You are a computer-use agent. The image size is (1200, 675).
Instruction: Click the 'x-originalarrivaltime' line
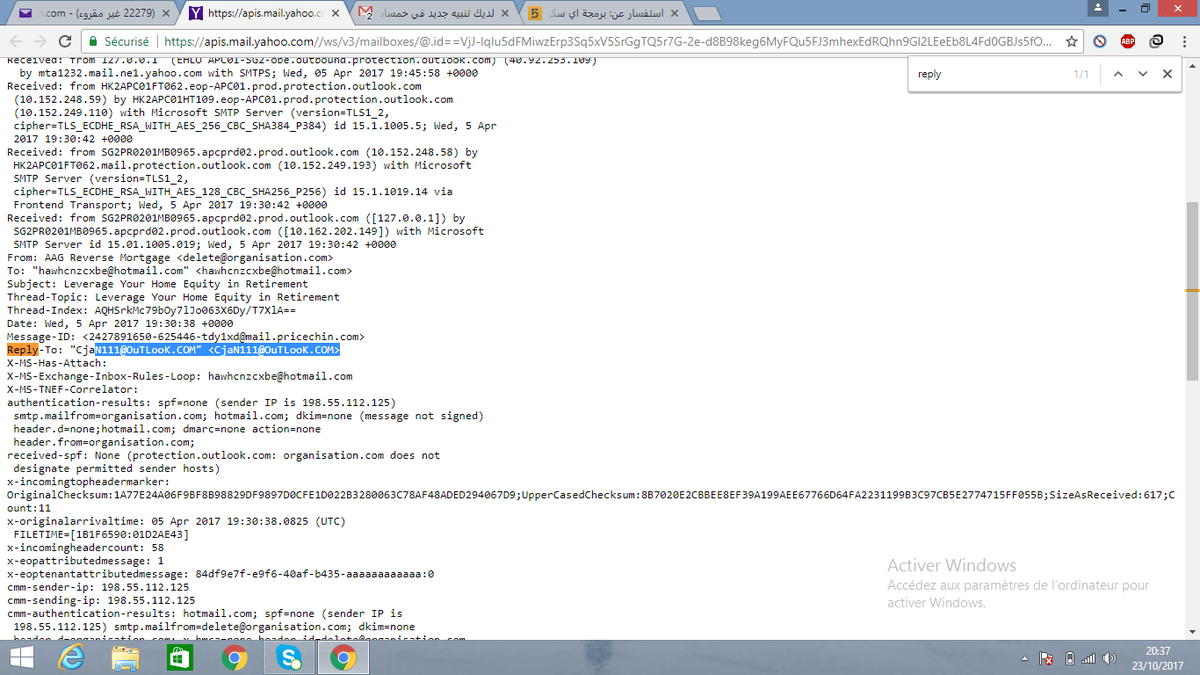176,521
